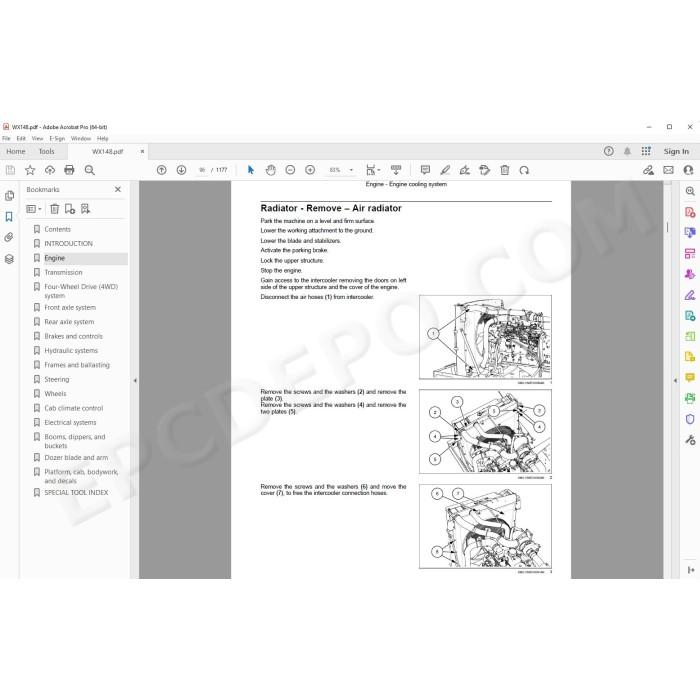This screenshot has height=700, width=700.
Task: Open the stamp tool icon
Action: [x=484, y=170]
